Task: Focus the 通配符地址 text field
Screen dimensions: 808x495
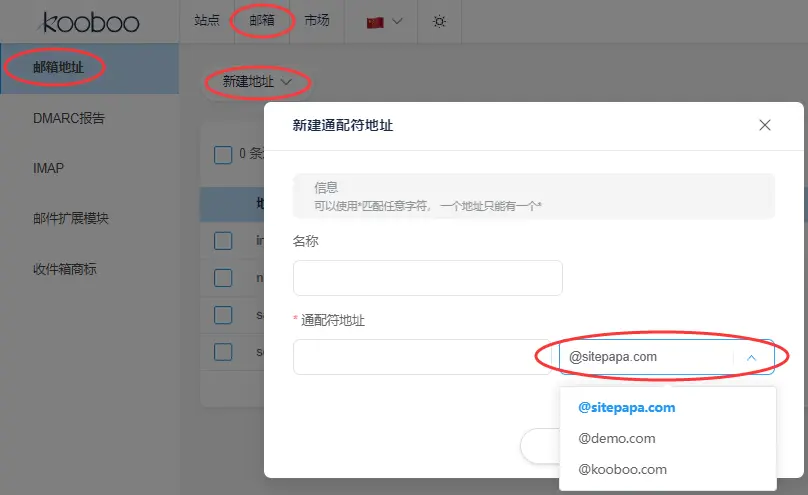Action: click(420, 357)
